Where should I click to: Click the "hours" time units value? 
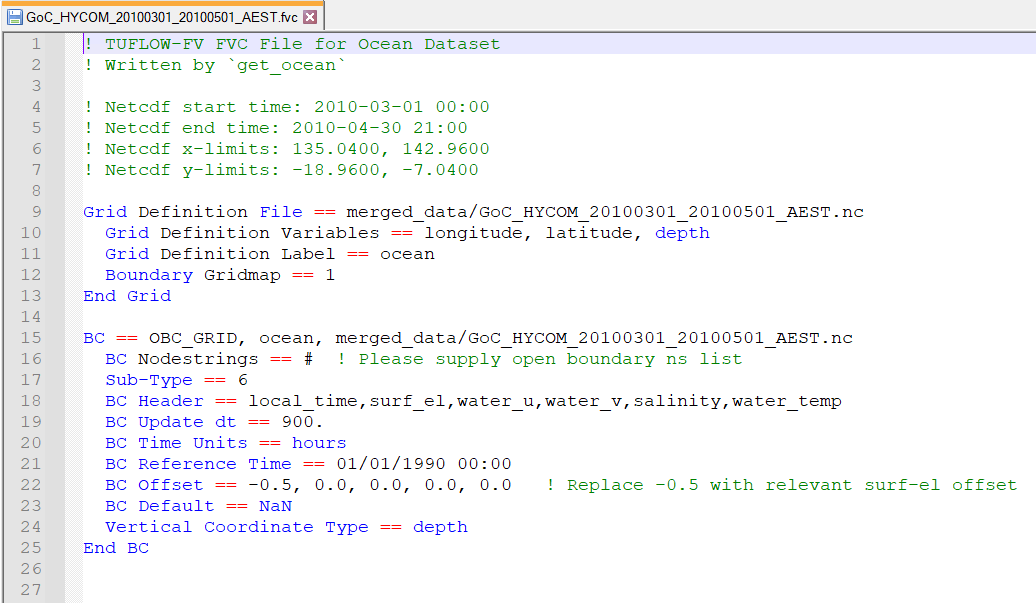click(319, 443)
